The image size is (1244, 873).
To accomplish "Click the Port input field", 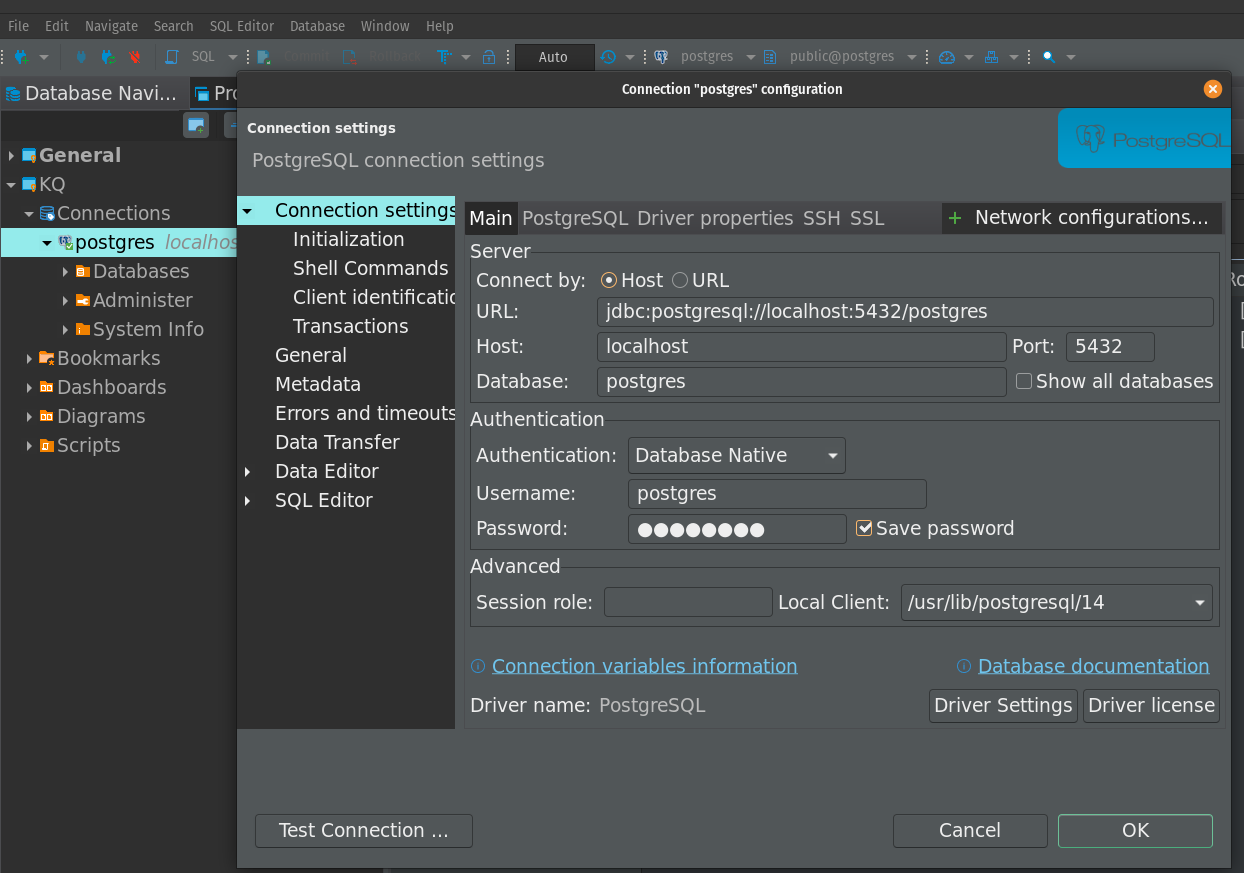I will tap(1110, 347).
